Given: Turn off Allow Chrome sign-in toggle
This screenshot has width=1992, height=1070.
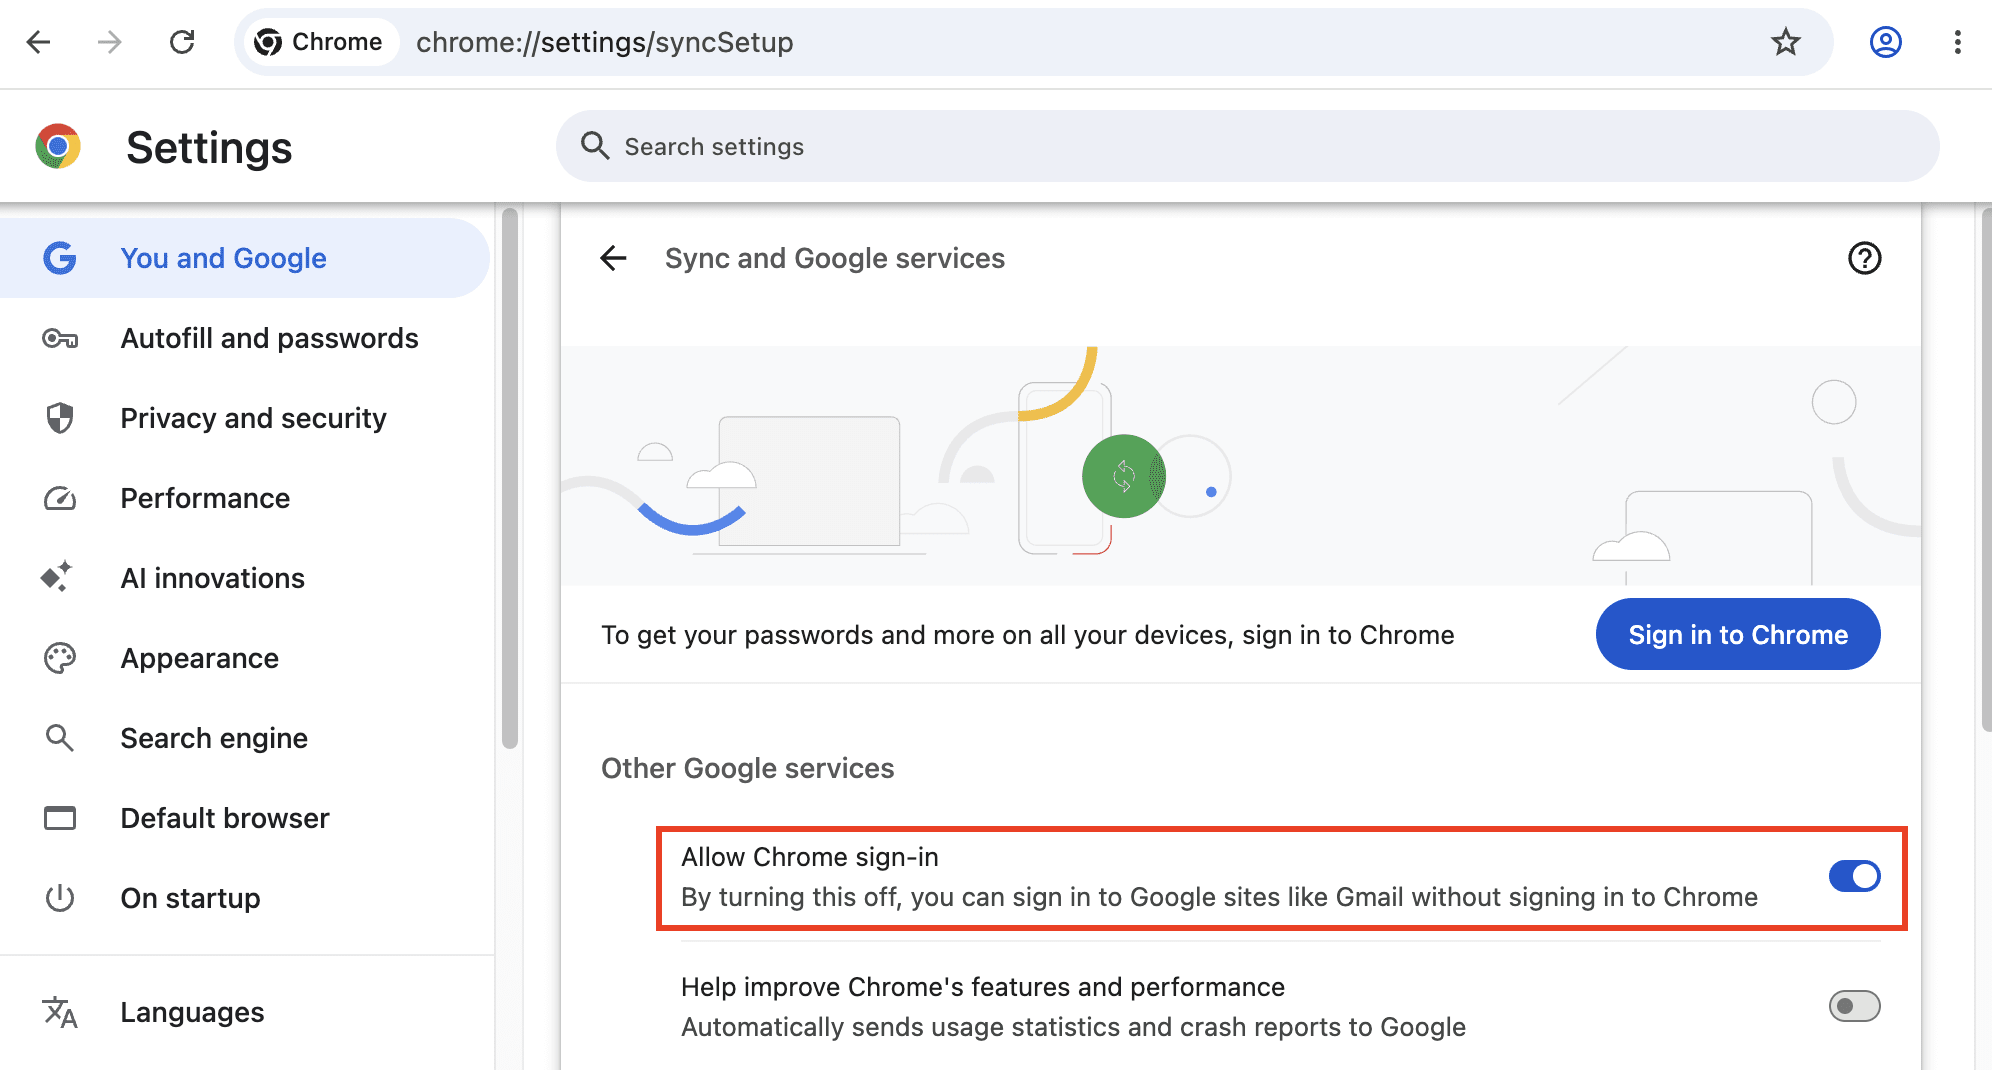Looking at the screenshot, I should [1854, 876].
